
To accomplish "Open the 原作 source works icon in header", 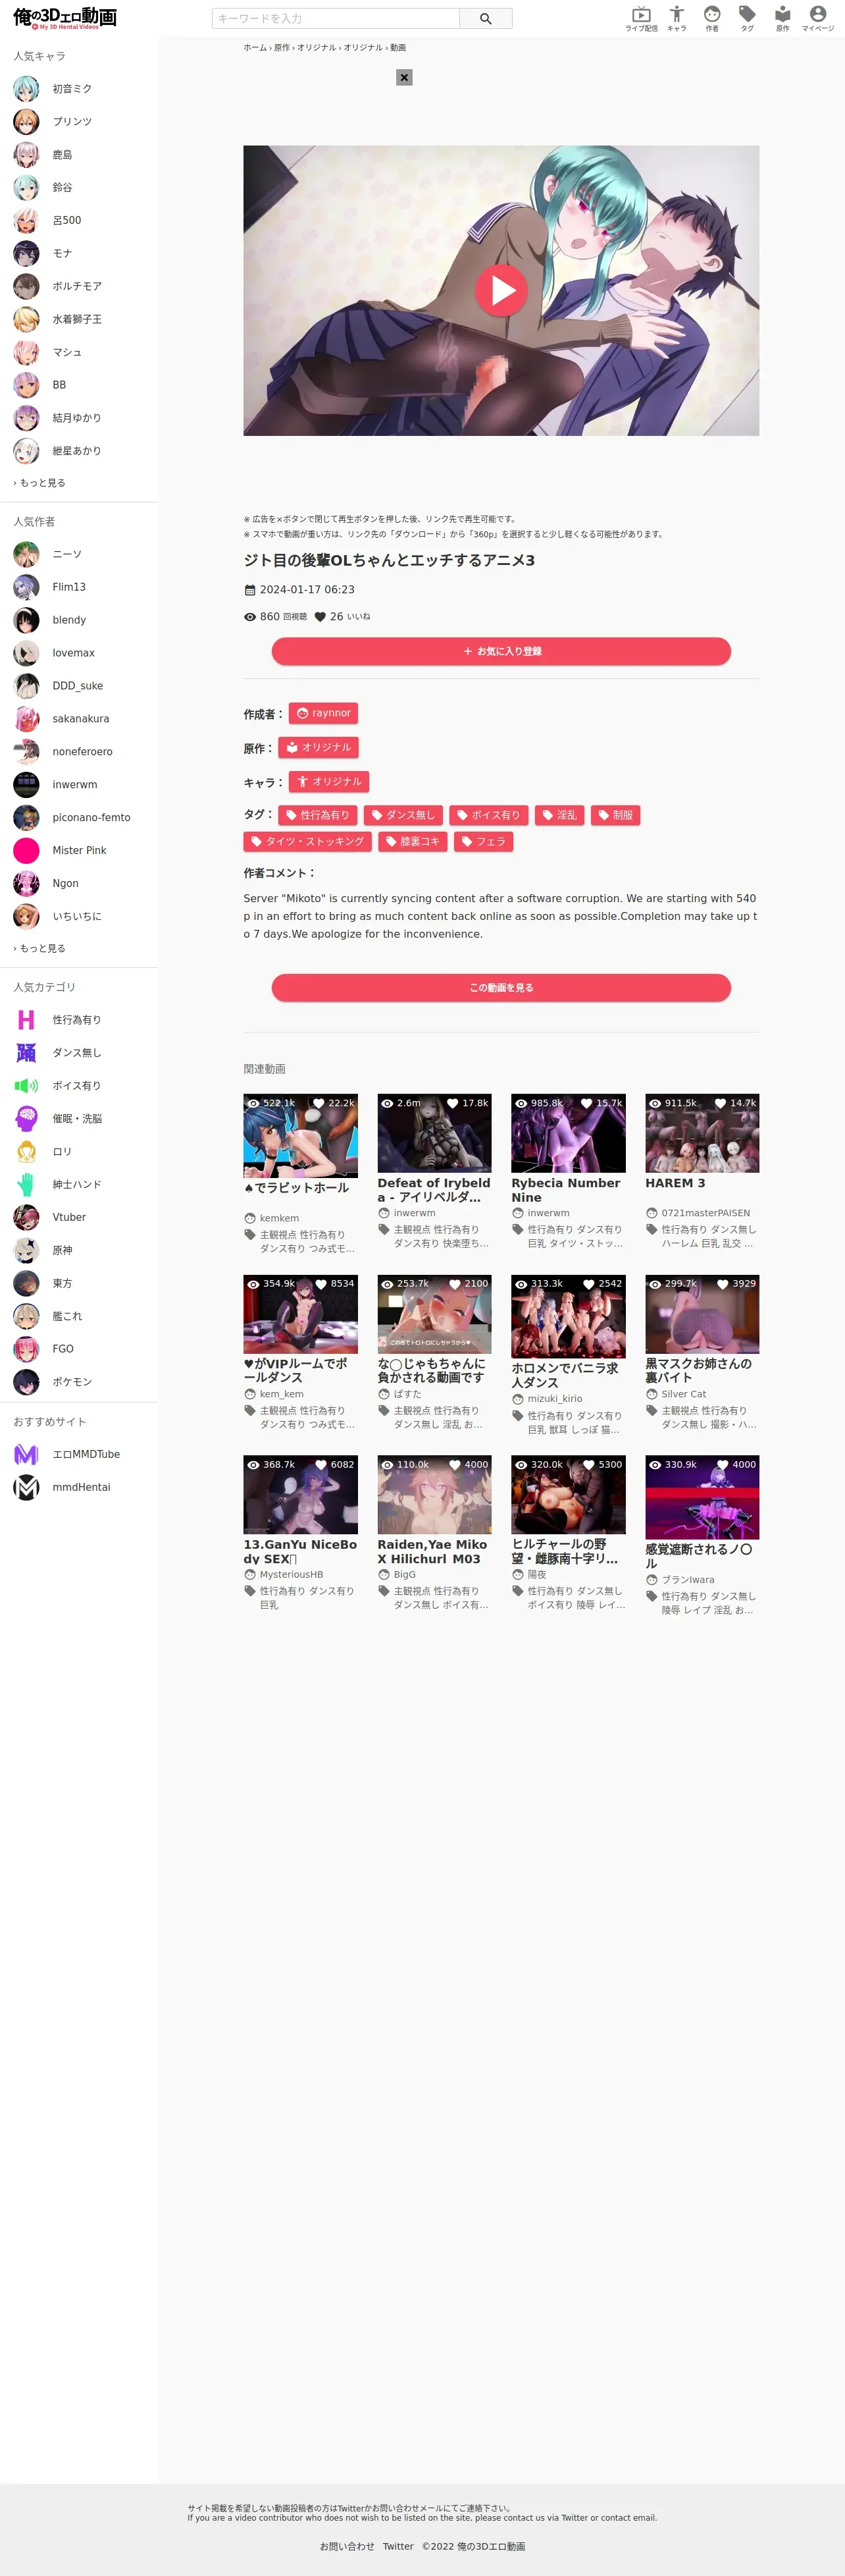I will [x=782, y=18].
